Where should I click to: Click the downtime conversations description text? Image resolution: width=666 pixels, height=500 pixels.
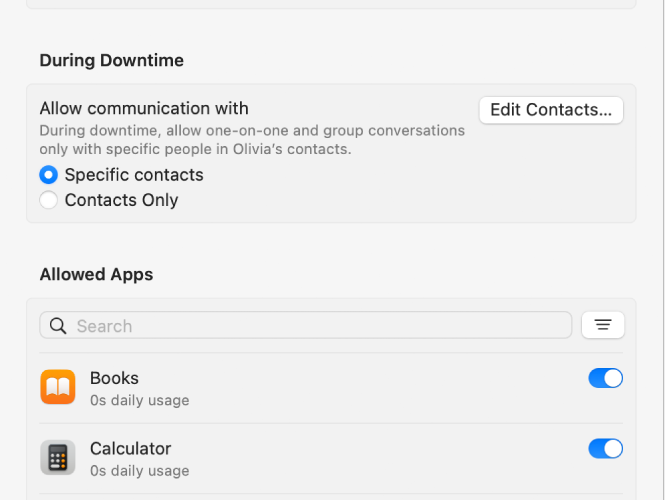tap(252, 140)
